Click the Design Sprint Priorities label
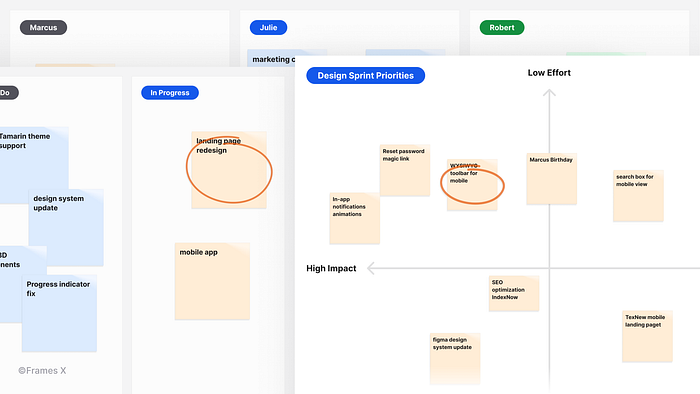 (366, 75)
